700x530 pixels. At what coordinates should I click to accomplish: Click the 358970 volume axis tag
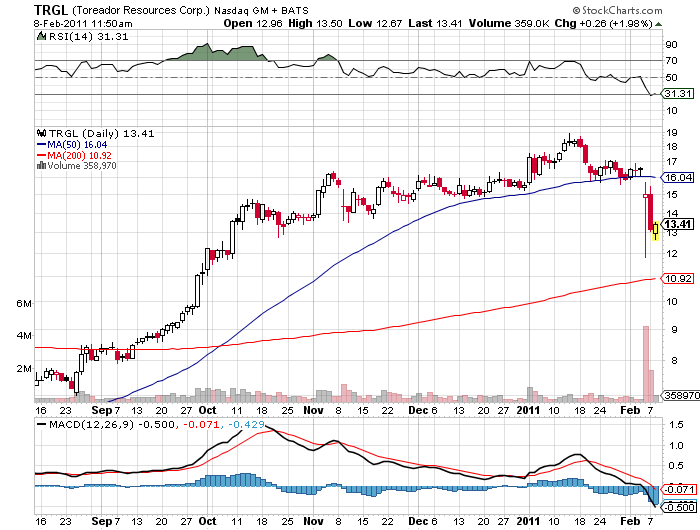click(680, 395)
